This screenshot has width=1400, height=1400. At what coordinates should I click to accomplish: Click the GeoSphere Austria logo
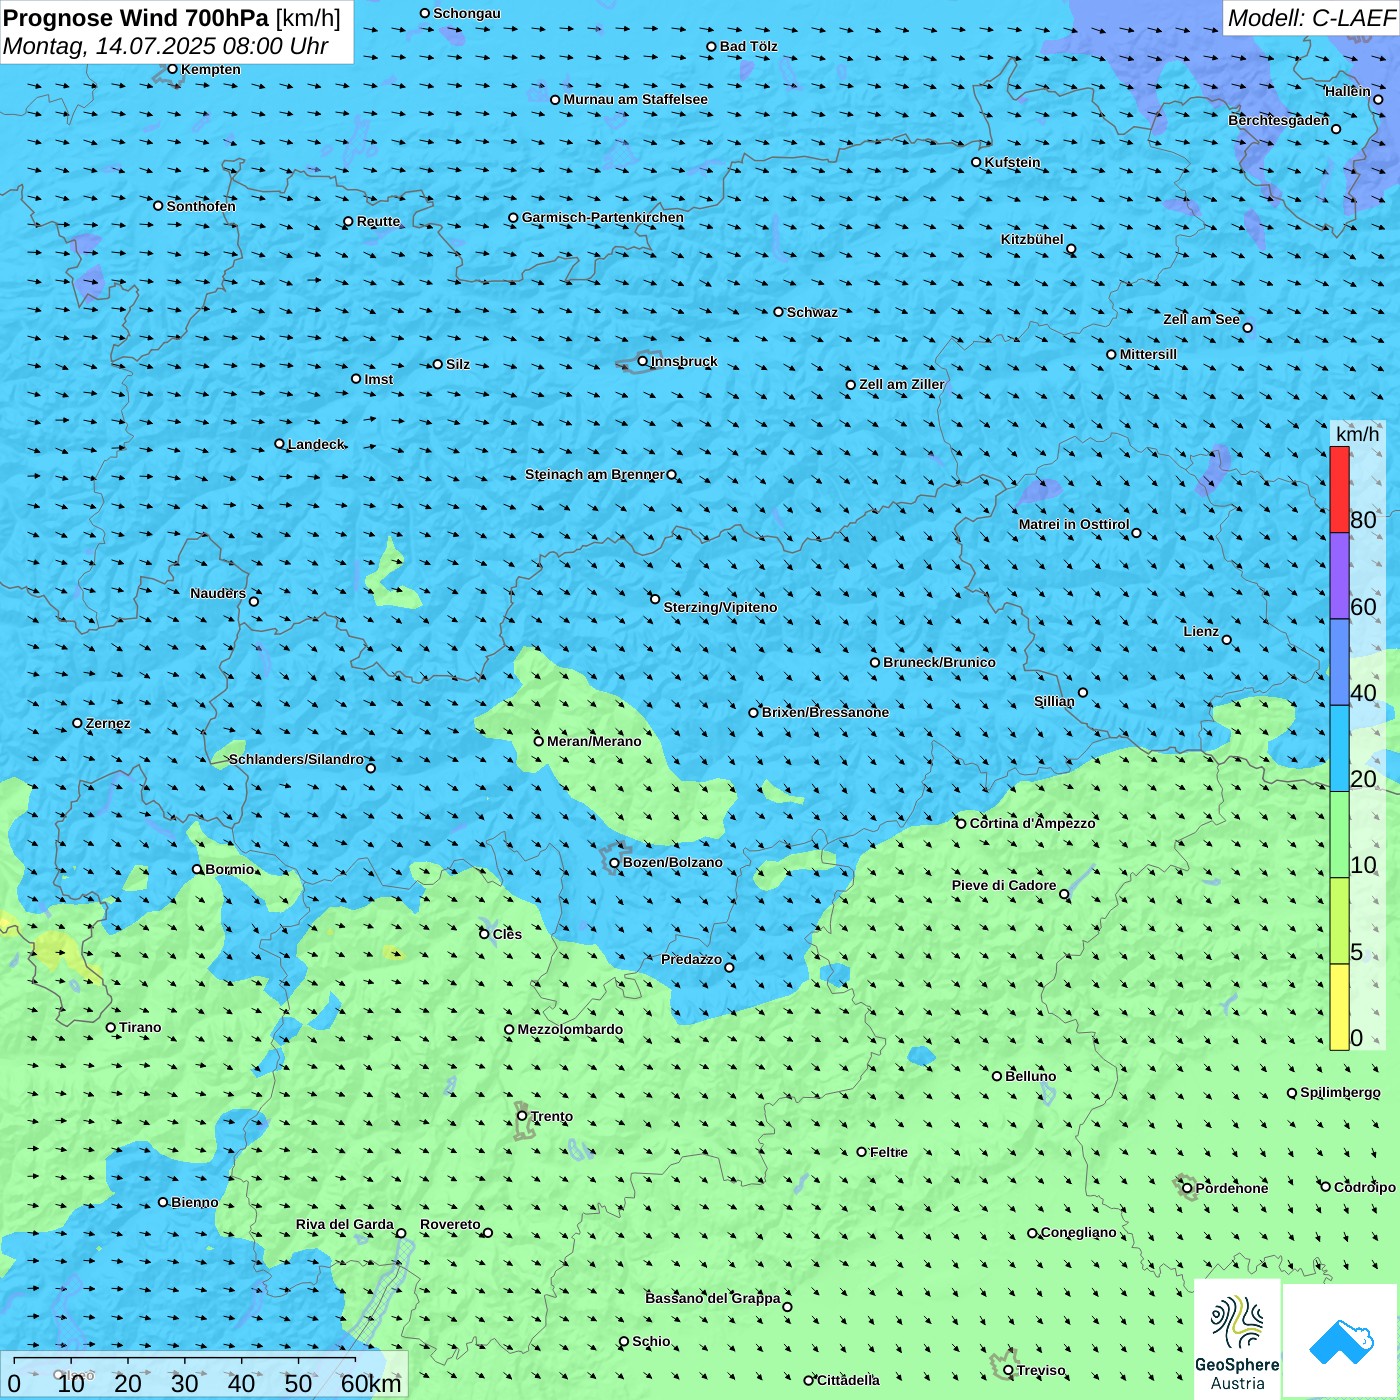click(x=1237, y=1341)
